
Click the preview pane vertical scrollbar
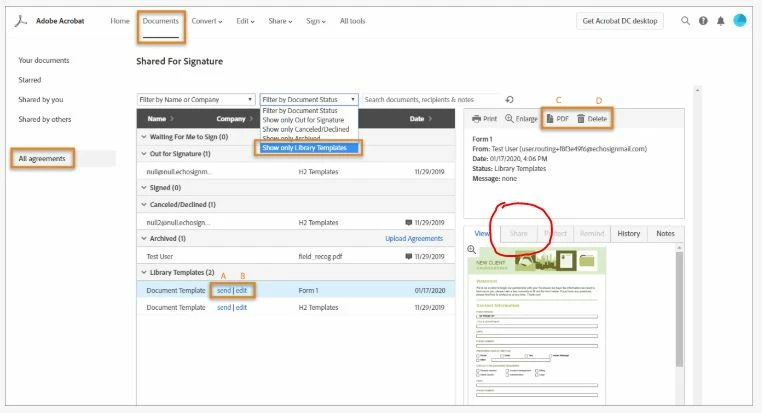pos(679,309)
